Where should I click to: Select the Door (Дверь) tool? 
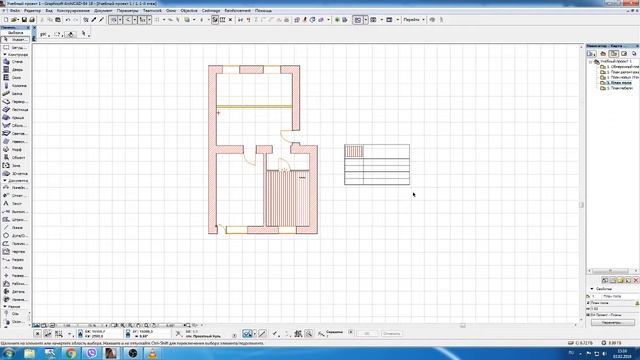click(x=15, y=70)
